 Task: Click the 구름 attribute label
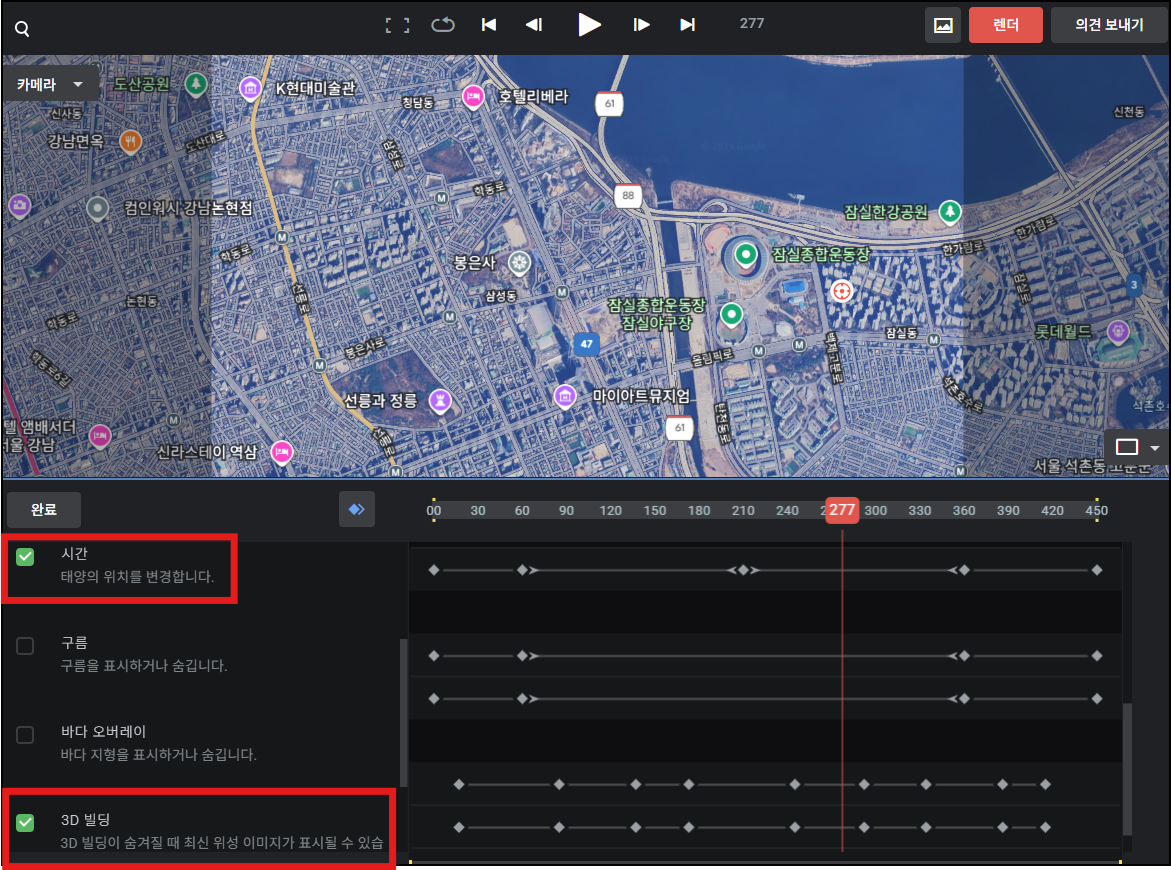tap(75, 642)
